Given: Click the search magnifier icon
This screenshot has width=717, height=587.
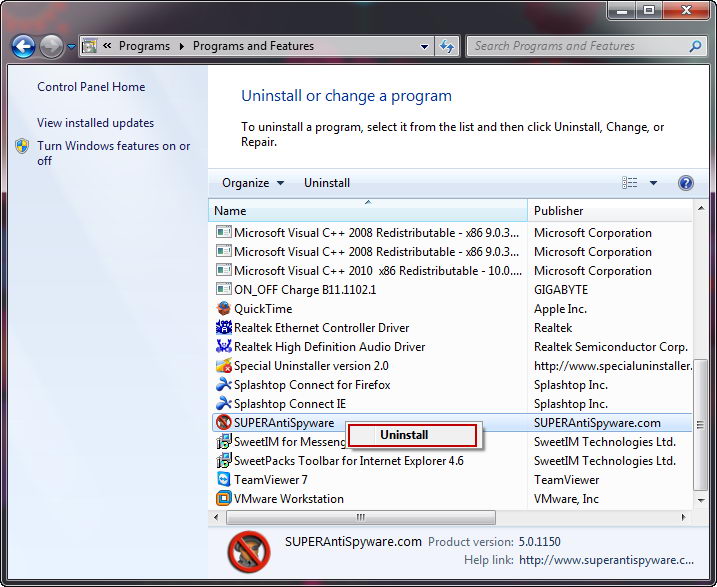Looking at the screenshot, I should (695, 46).
